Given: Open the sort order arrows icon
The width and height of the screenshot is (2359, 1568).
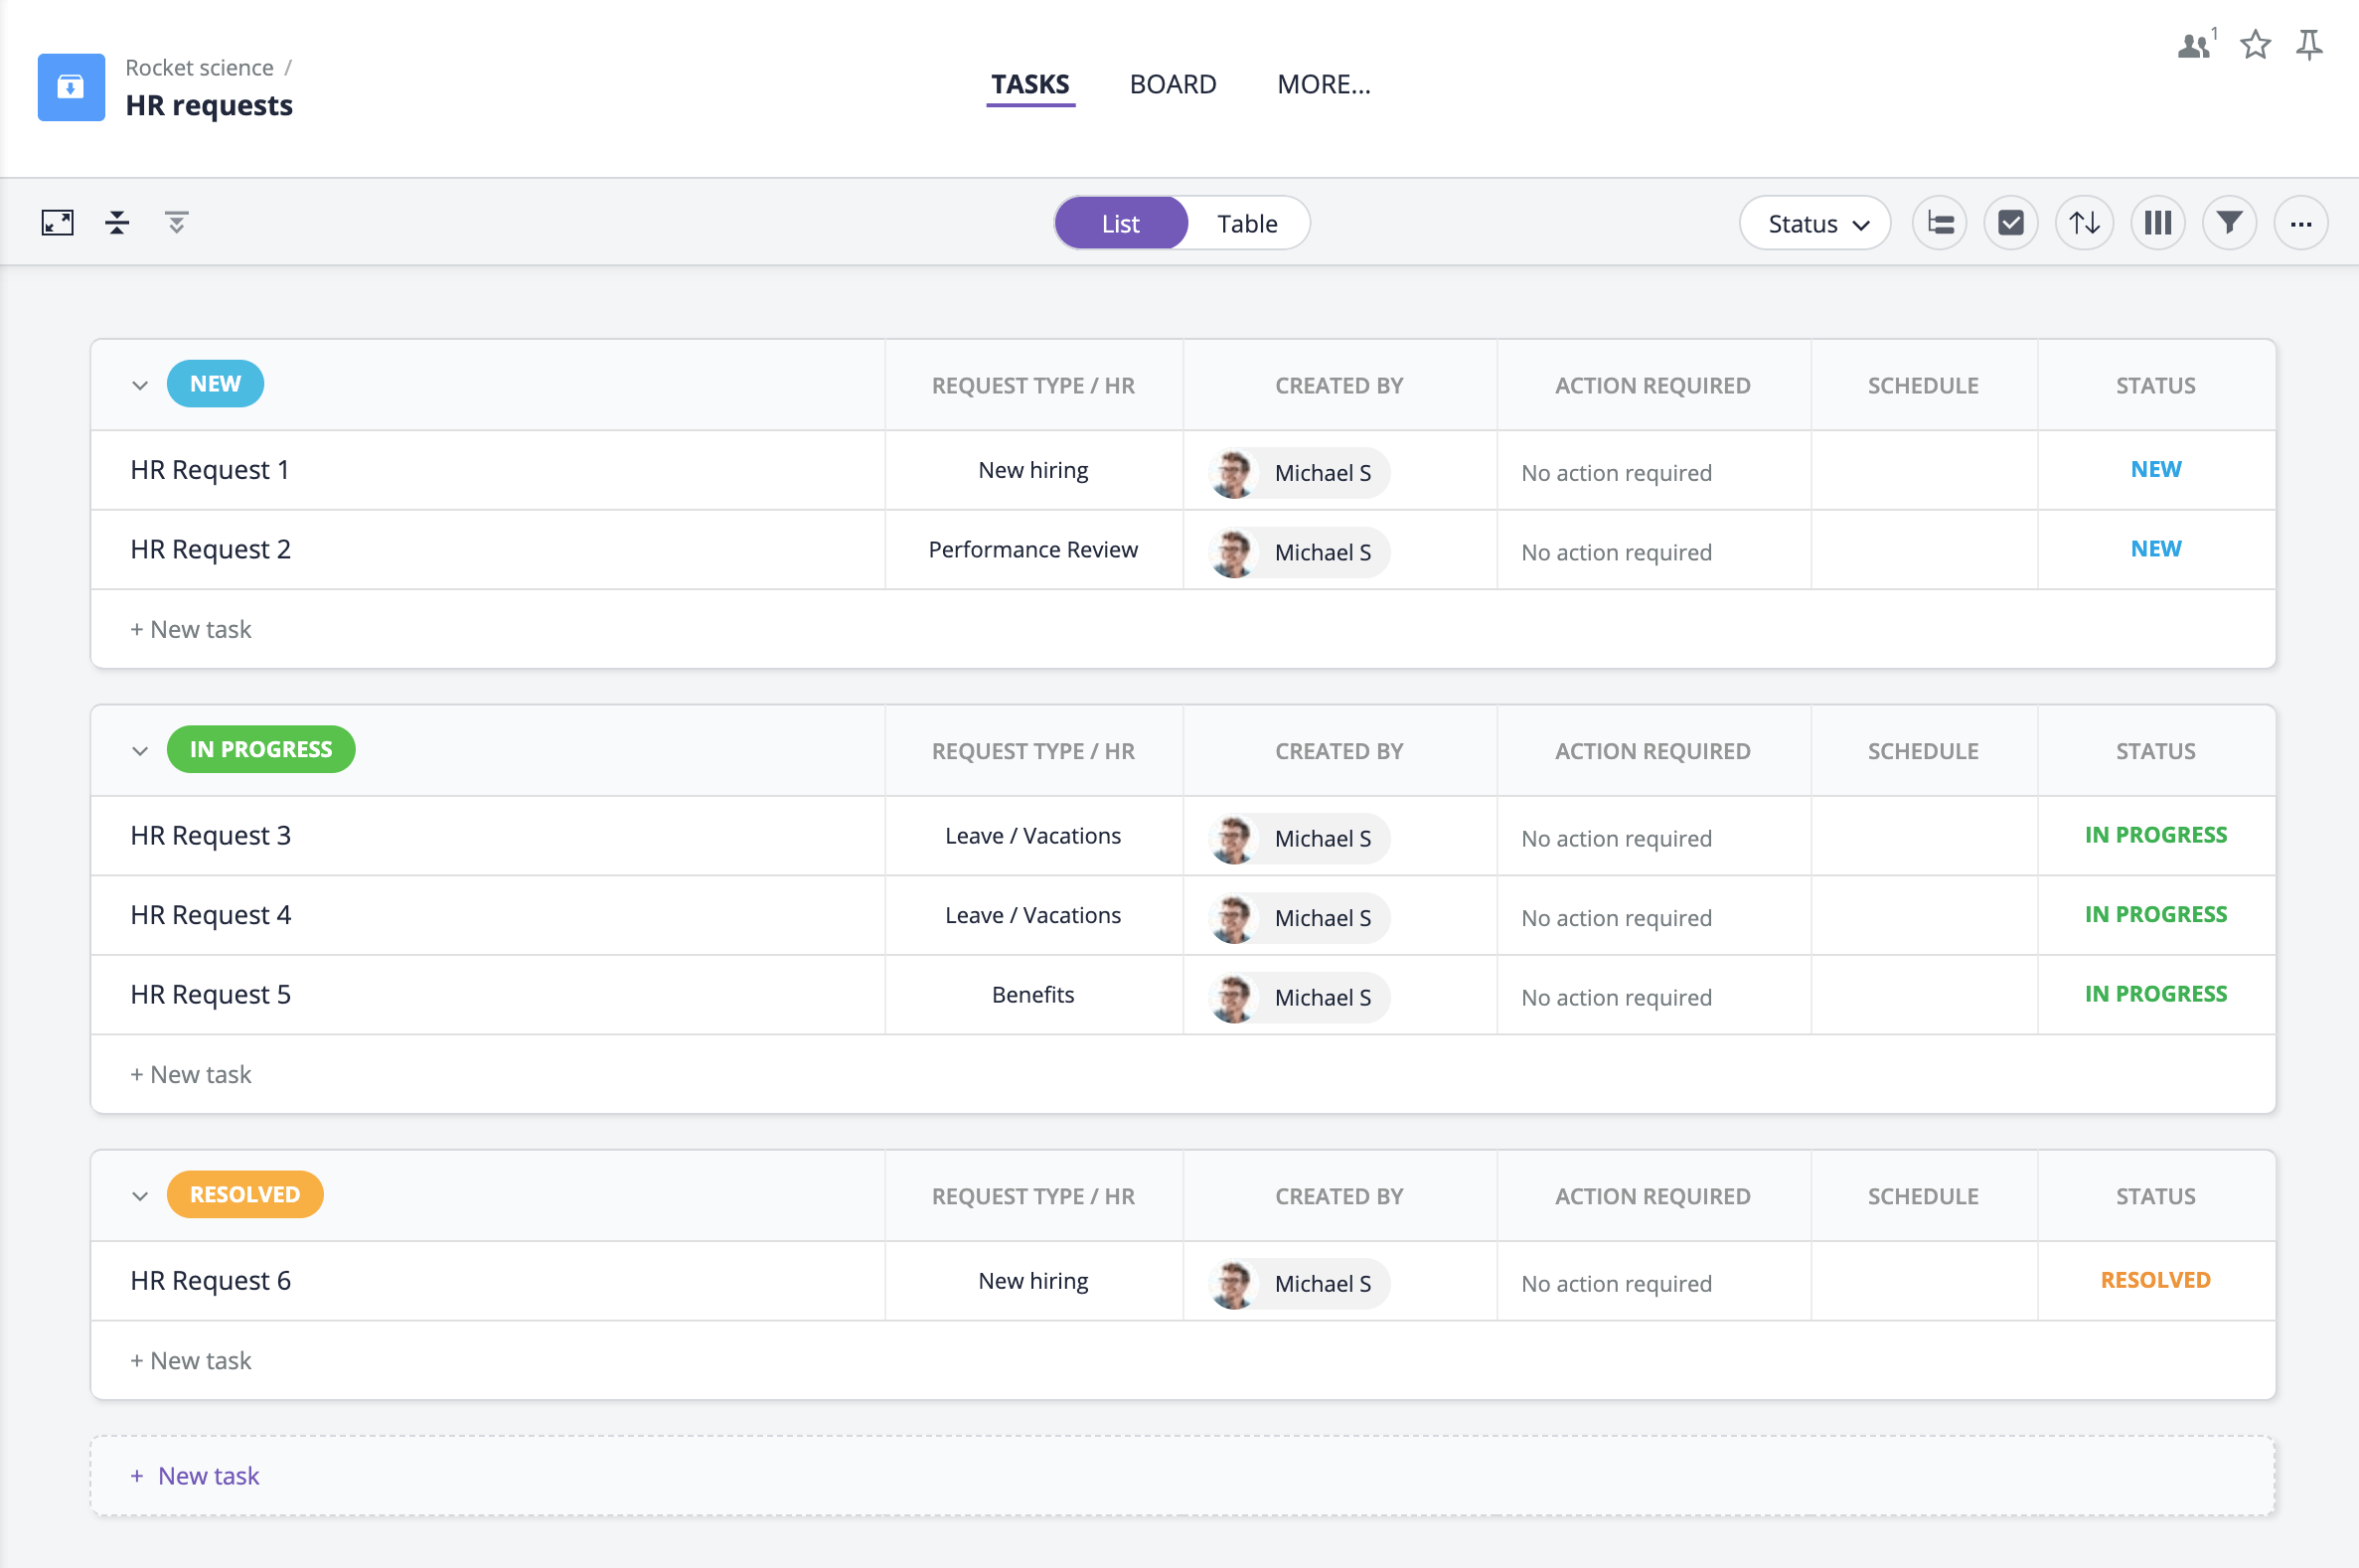Looking at the screenshot, I should [x=2084, y=223].
